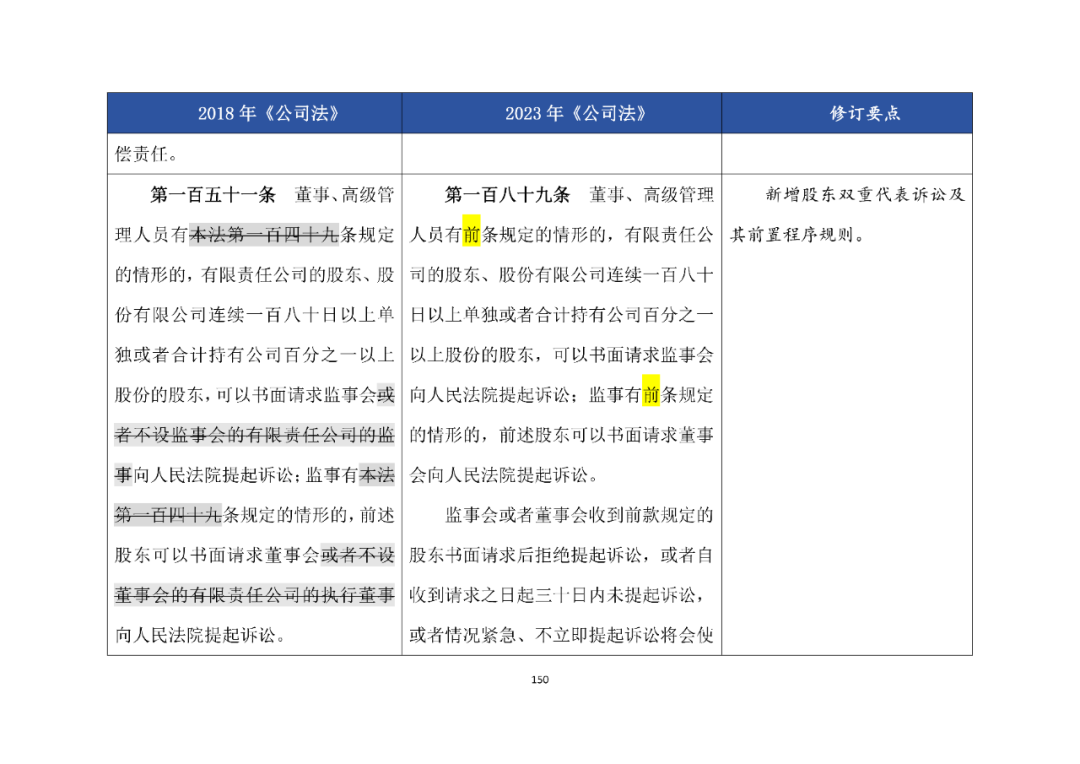Screen dimensions: 1080x764
Task: Click the struck-through text 第一百四十九 in left column
Action: click(168, 515)
